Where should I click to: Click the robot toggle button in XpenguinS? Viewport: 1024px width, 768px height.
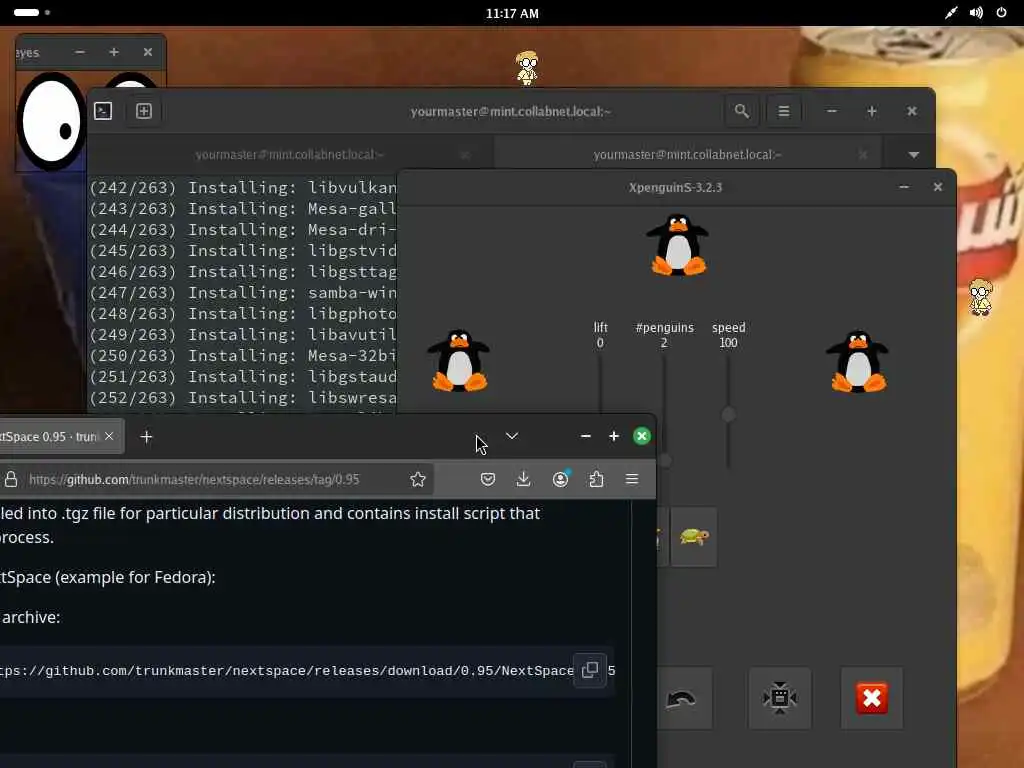(780, 698)
